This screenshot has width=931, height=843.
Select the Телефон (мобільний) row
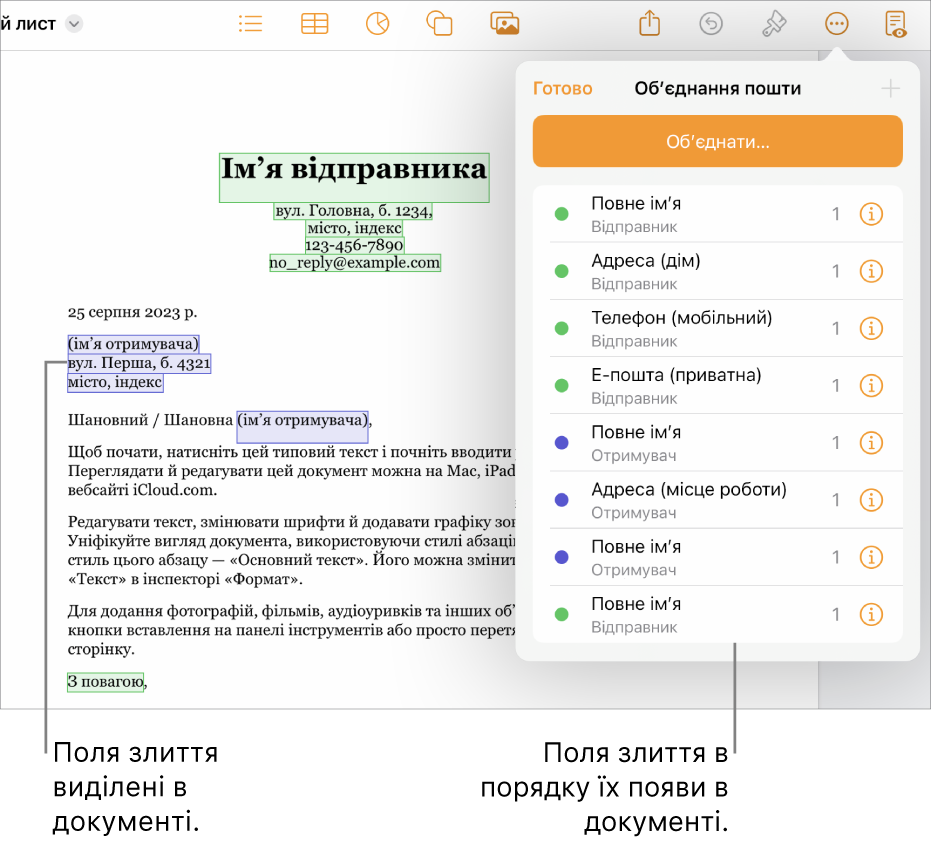(718, 328)
